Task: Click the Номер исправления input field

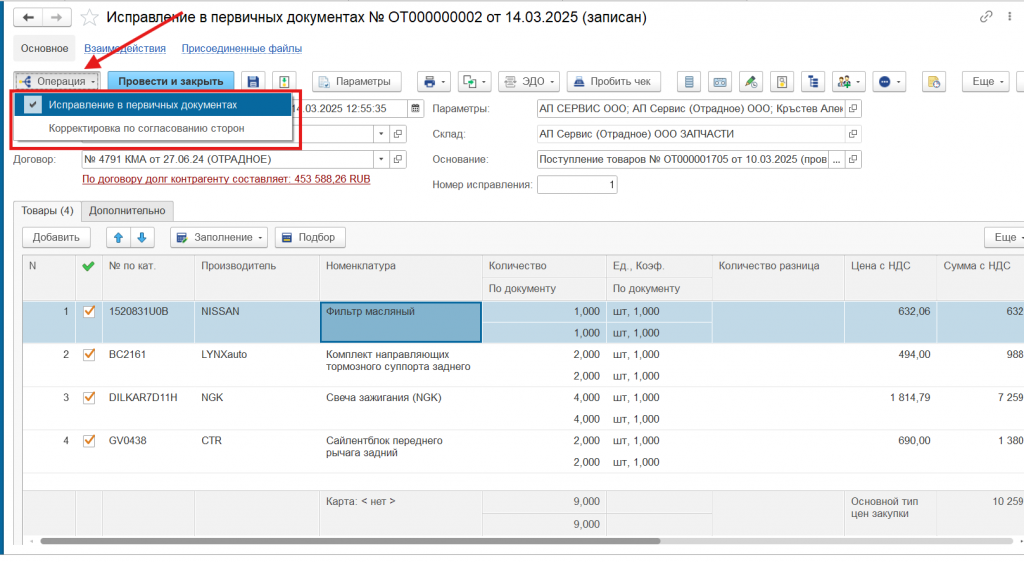Action: pyautogui.click(x=577, y=185)
